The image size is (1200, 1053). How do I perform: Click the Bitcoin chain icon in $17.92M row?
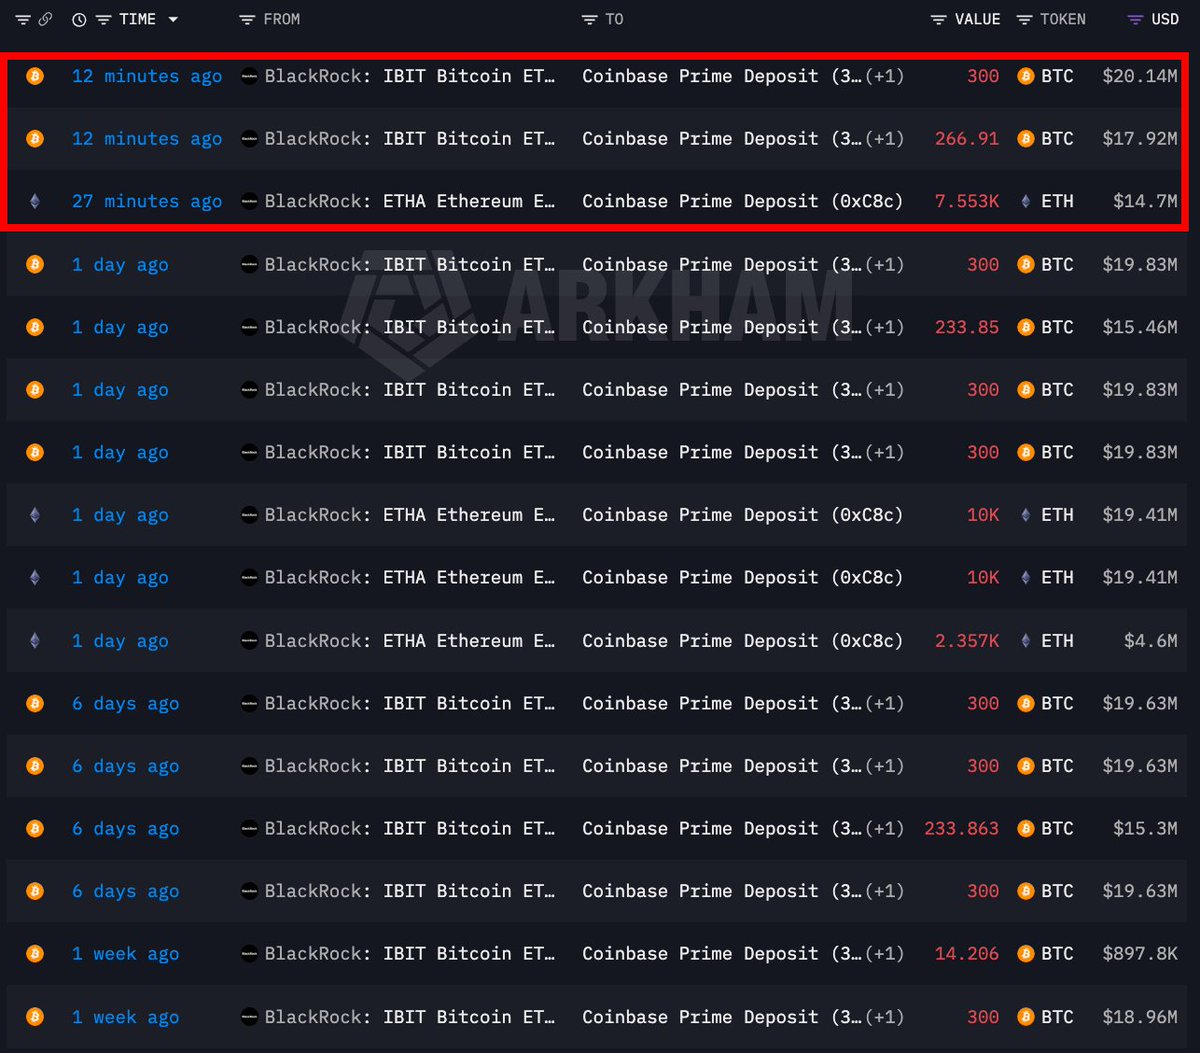[x=35, y=139]
